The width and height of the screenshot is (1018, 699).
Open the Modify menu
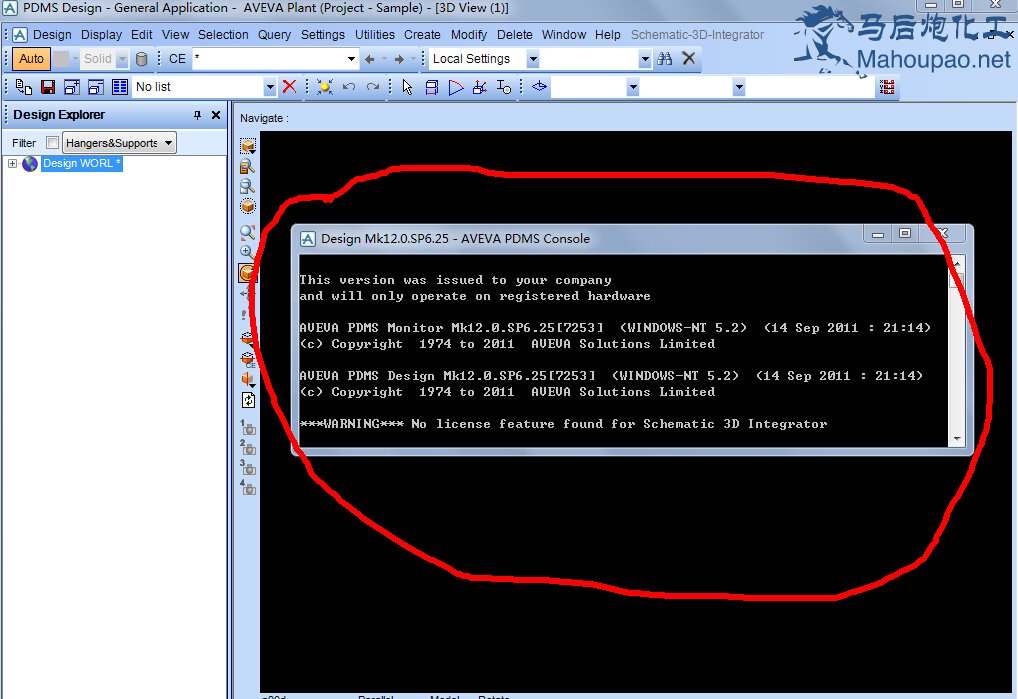click(x=469, y=35)
